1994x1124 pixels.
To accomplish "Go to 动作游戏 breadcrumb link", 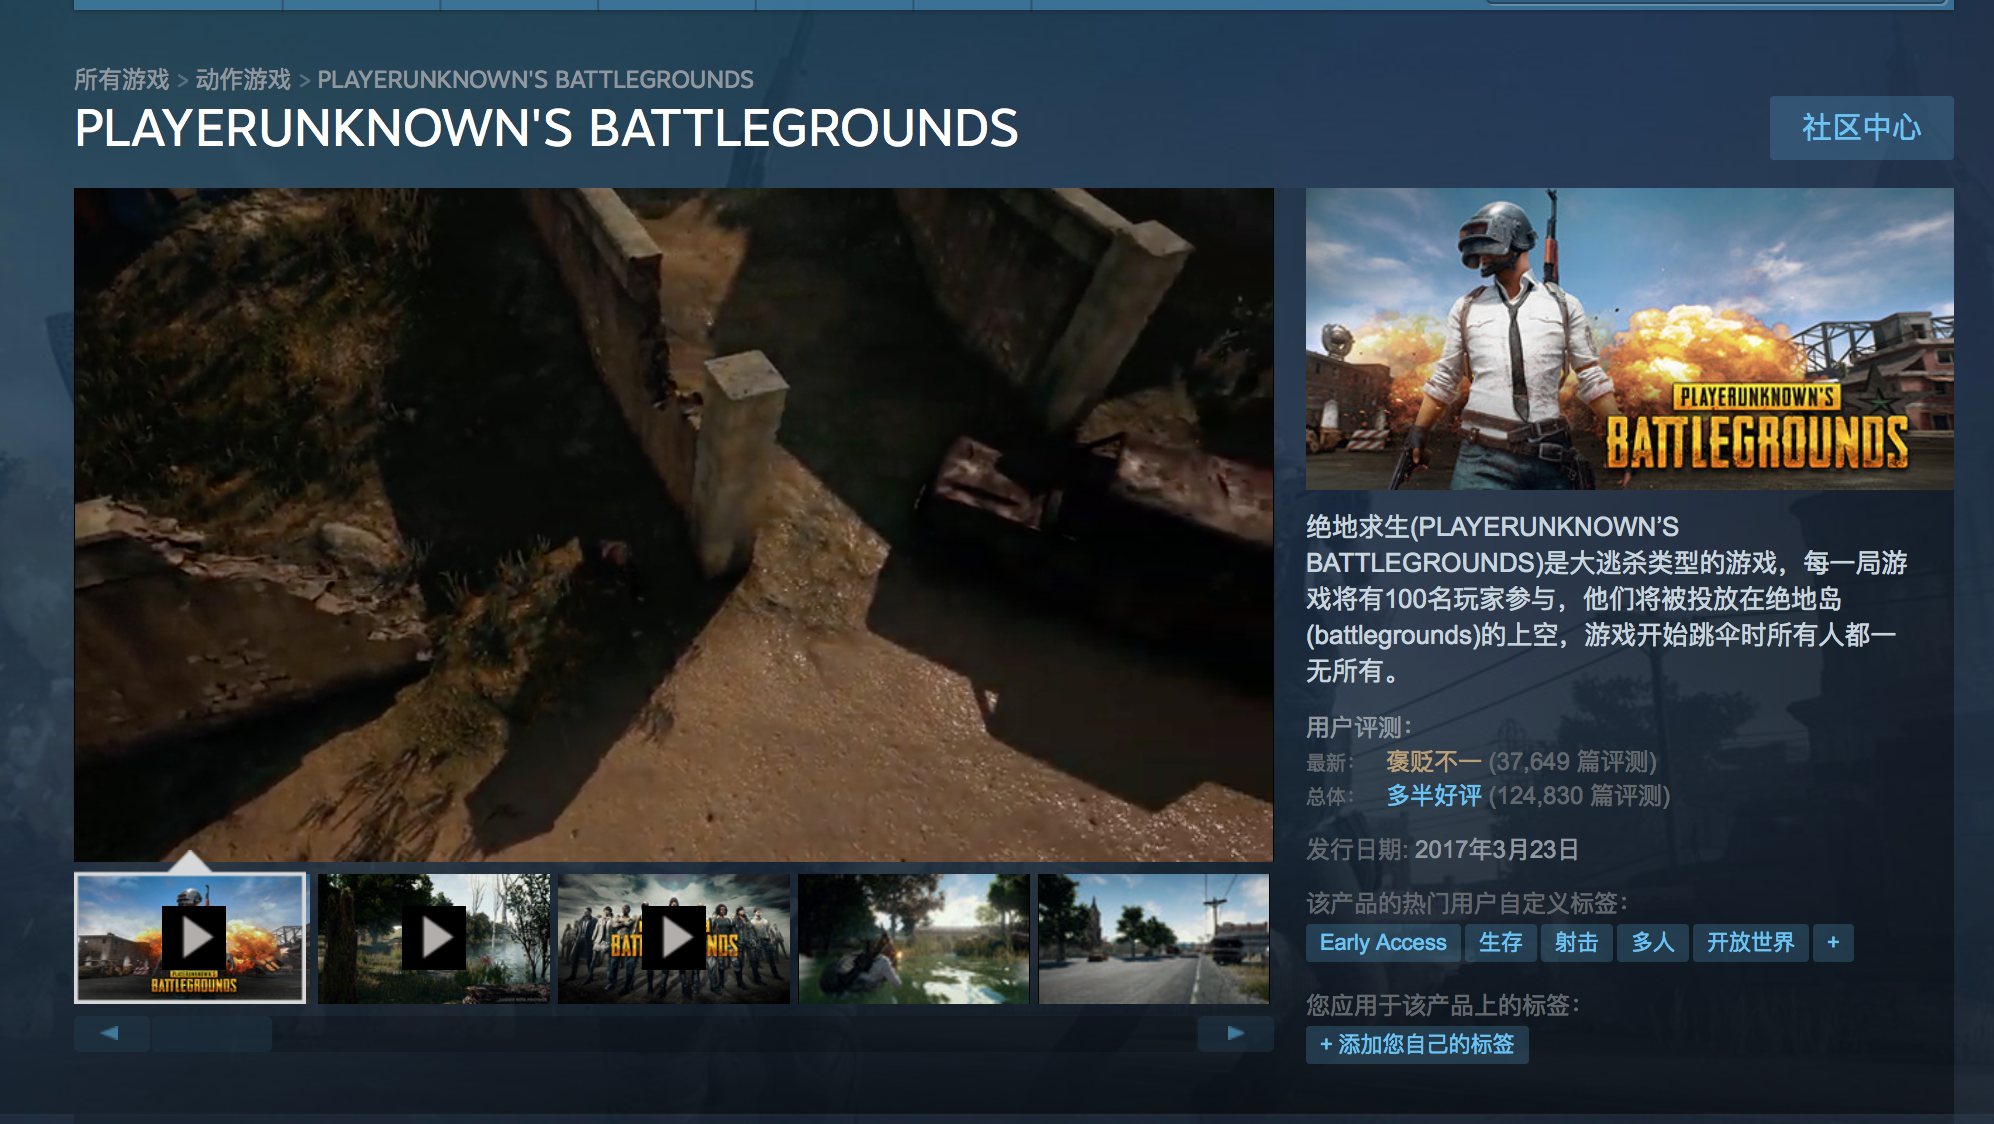I will (x=243, y=79).
